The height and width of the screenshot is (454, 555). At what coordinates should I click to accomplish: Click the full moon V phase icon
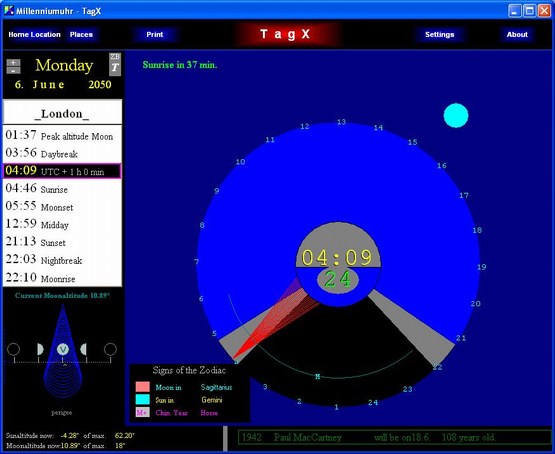(63, 350)
